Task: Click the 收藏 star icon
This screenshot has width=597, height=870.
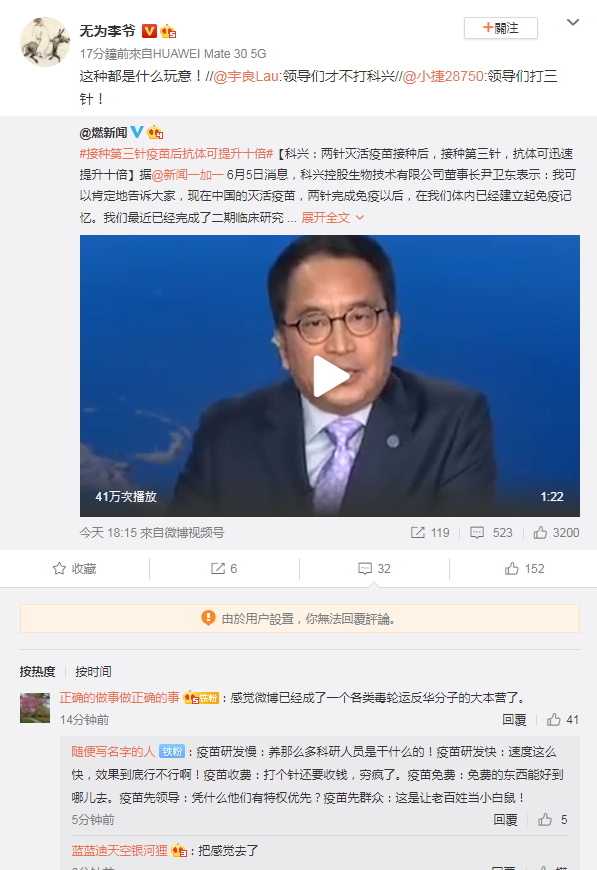Action: pos(59,569)
